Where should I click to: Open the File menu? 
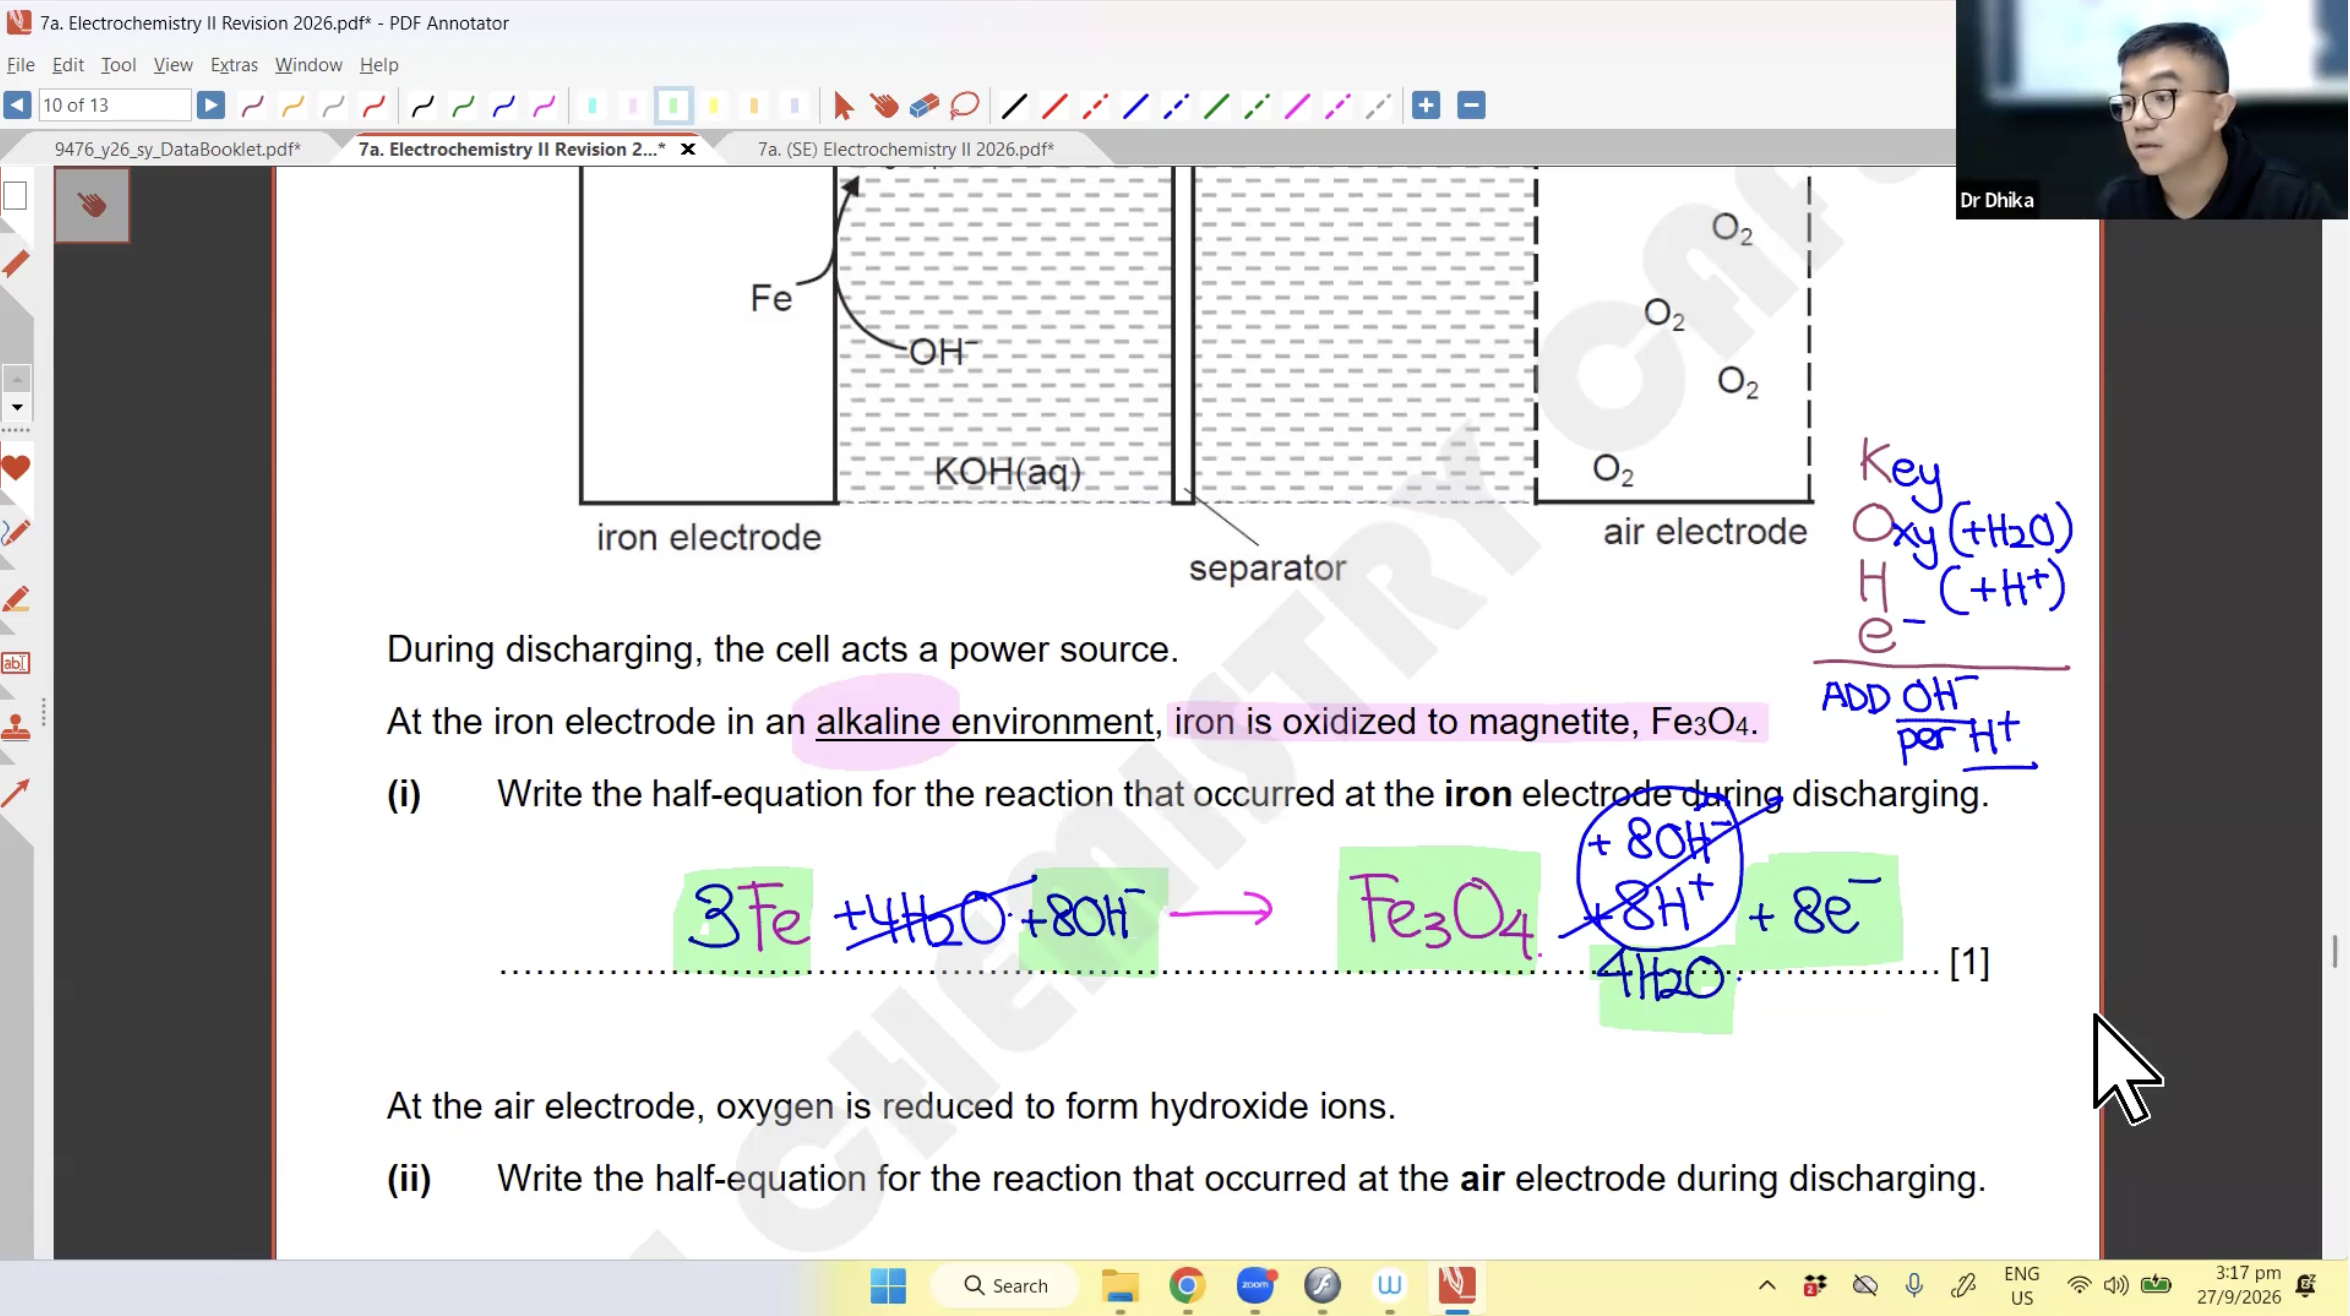coord(20,64)
